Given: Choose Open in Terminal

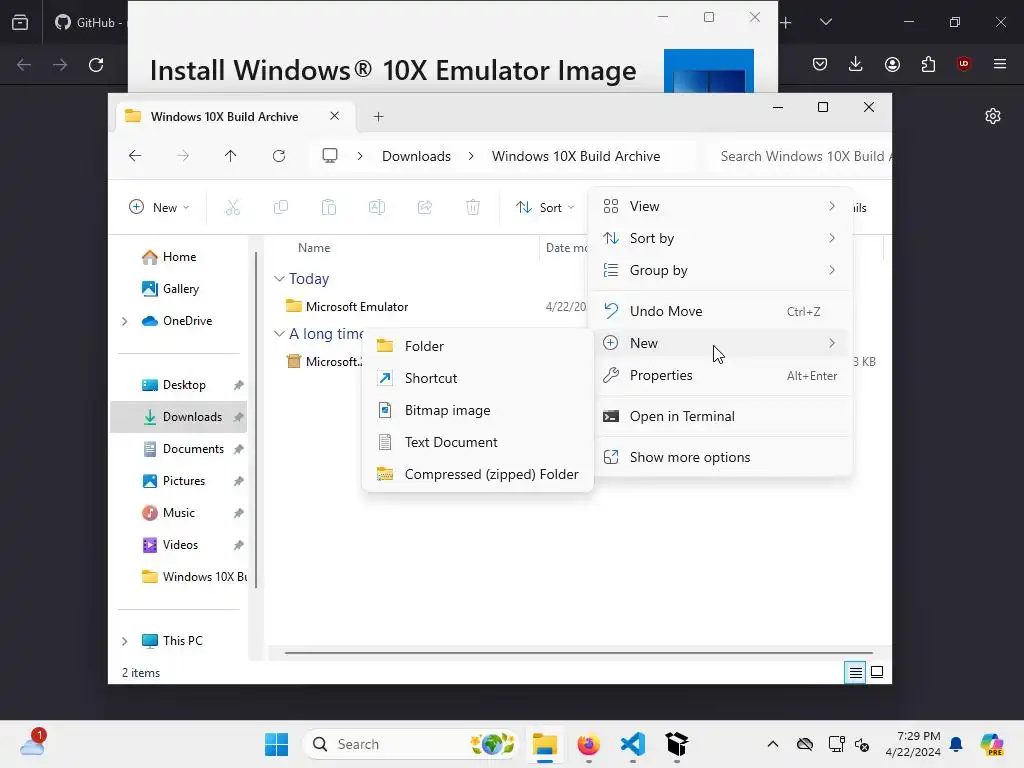Looking at the screenshot, I should coord(721,417).
